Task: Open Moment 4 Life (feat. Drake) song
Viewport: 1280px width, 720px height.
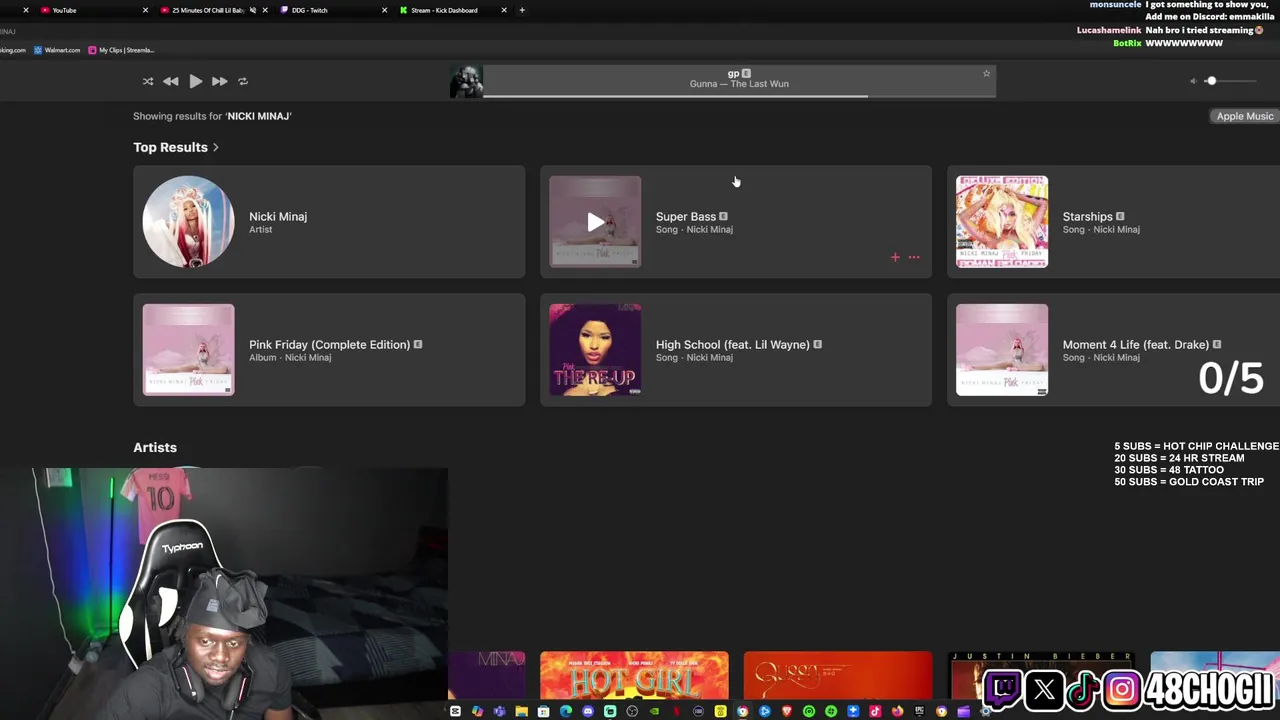Action: click(x=1113, y=350)
